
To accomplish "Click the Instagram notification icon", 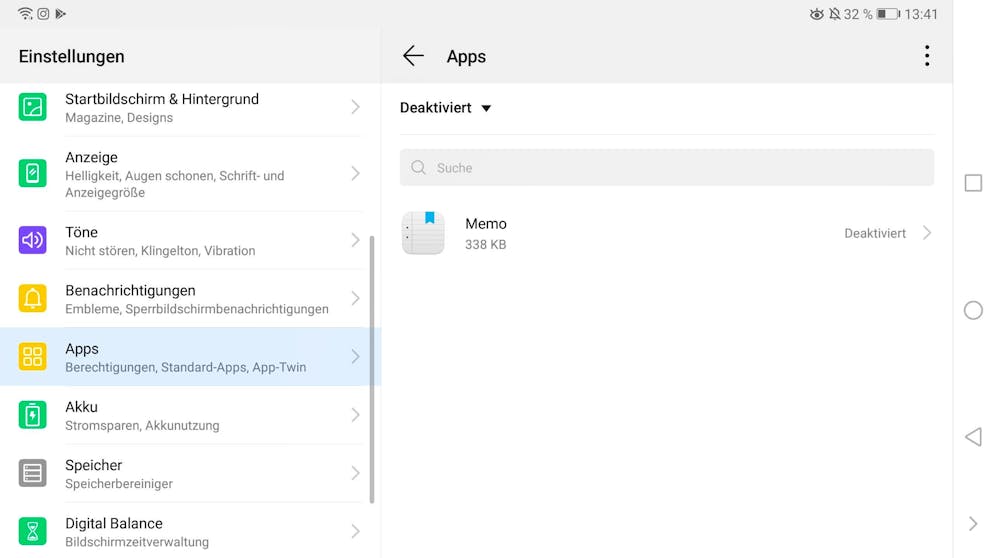I will click(43, 13).
